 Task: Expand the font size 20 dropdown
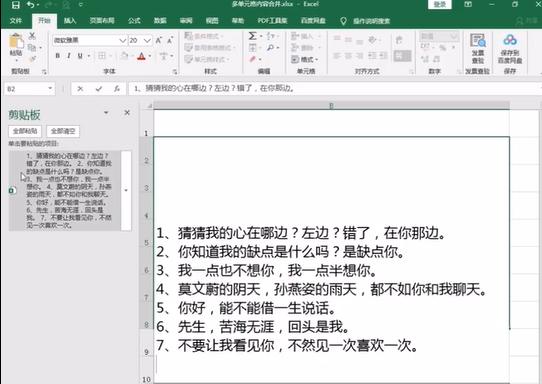(147, 40)
